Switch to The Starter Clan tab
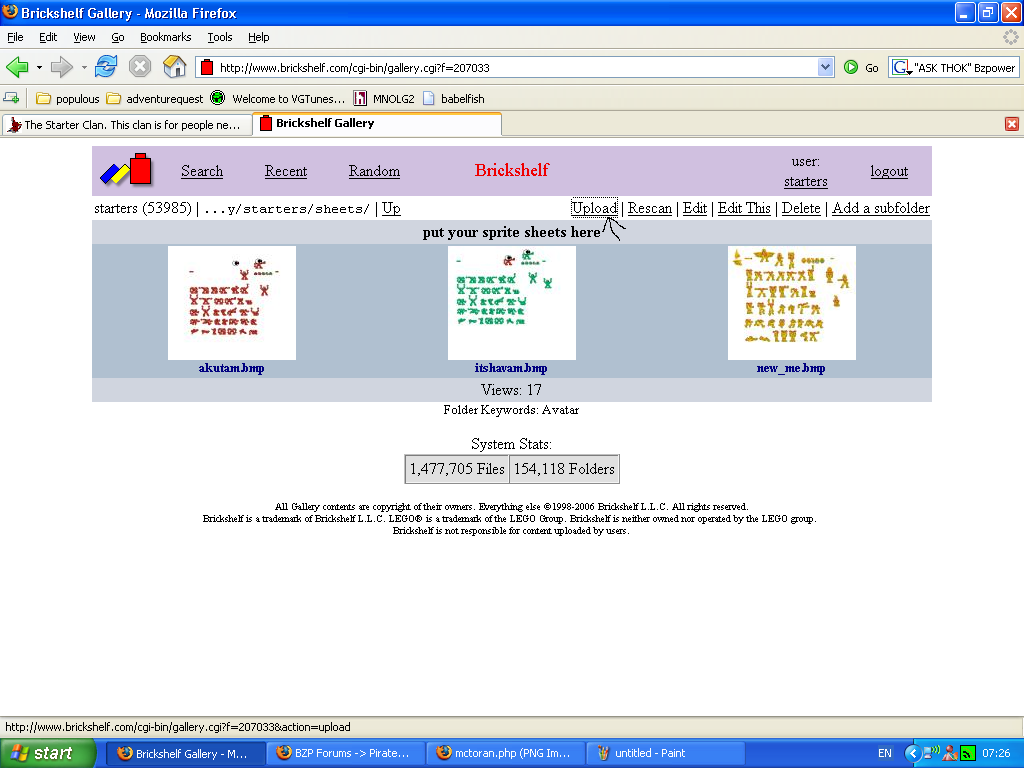 (x=127, y=124)
